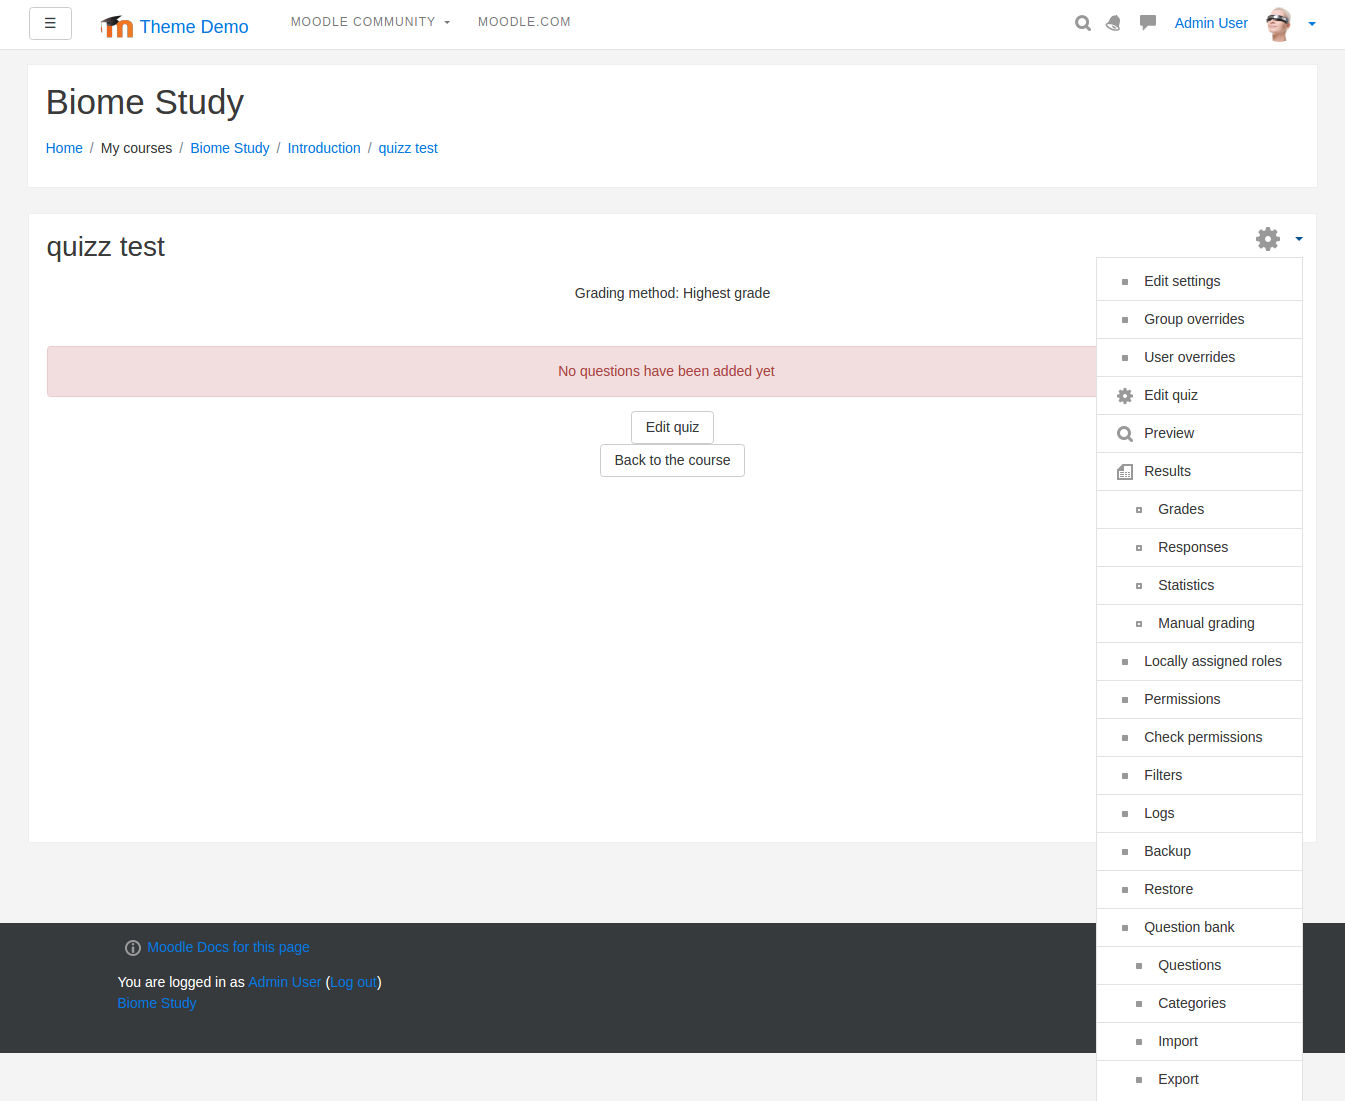Toggle the caret next to gear icon
Viewport: 1345px width, 1101px height.
[x=1299, y=239]
